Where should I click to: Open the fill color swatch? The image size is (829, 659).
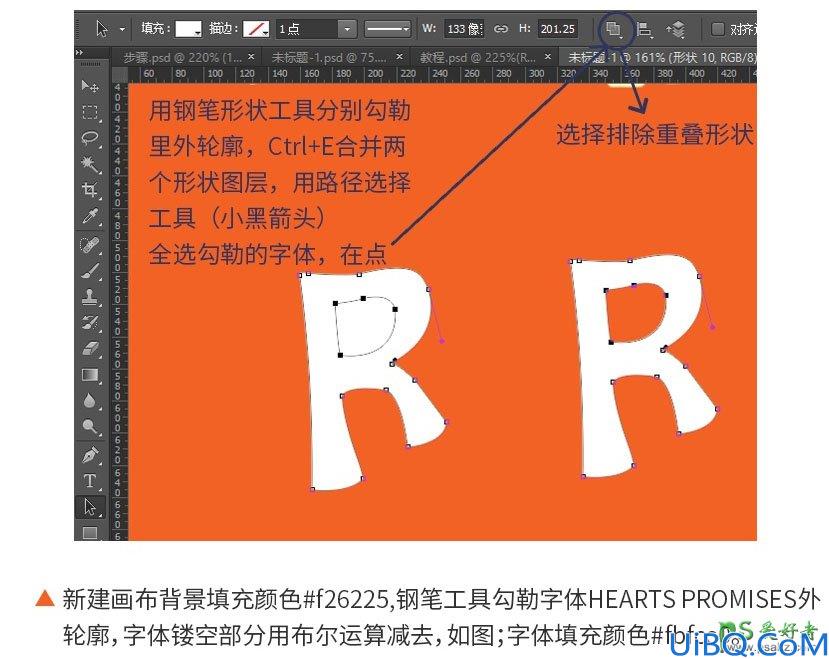(x=189, y=29)
